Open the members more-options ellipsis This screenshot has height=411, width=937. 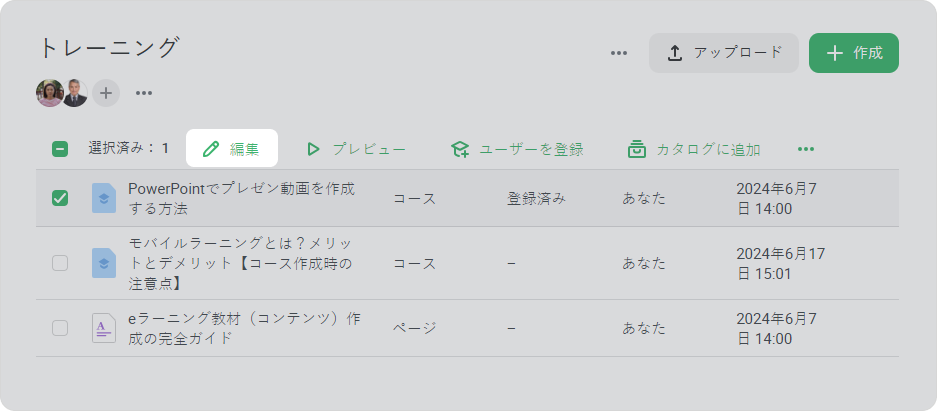[143, 93]
